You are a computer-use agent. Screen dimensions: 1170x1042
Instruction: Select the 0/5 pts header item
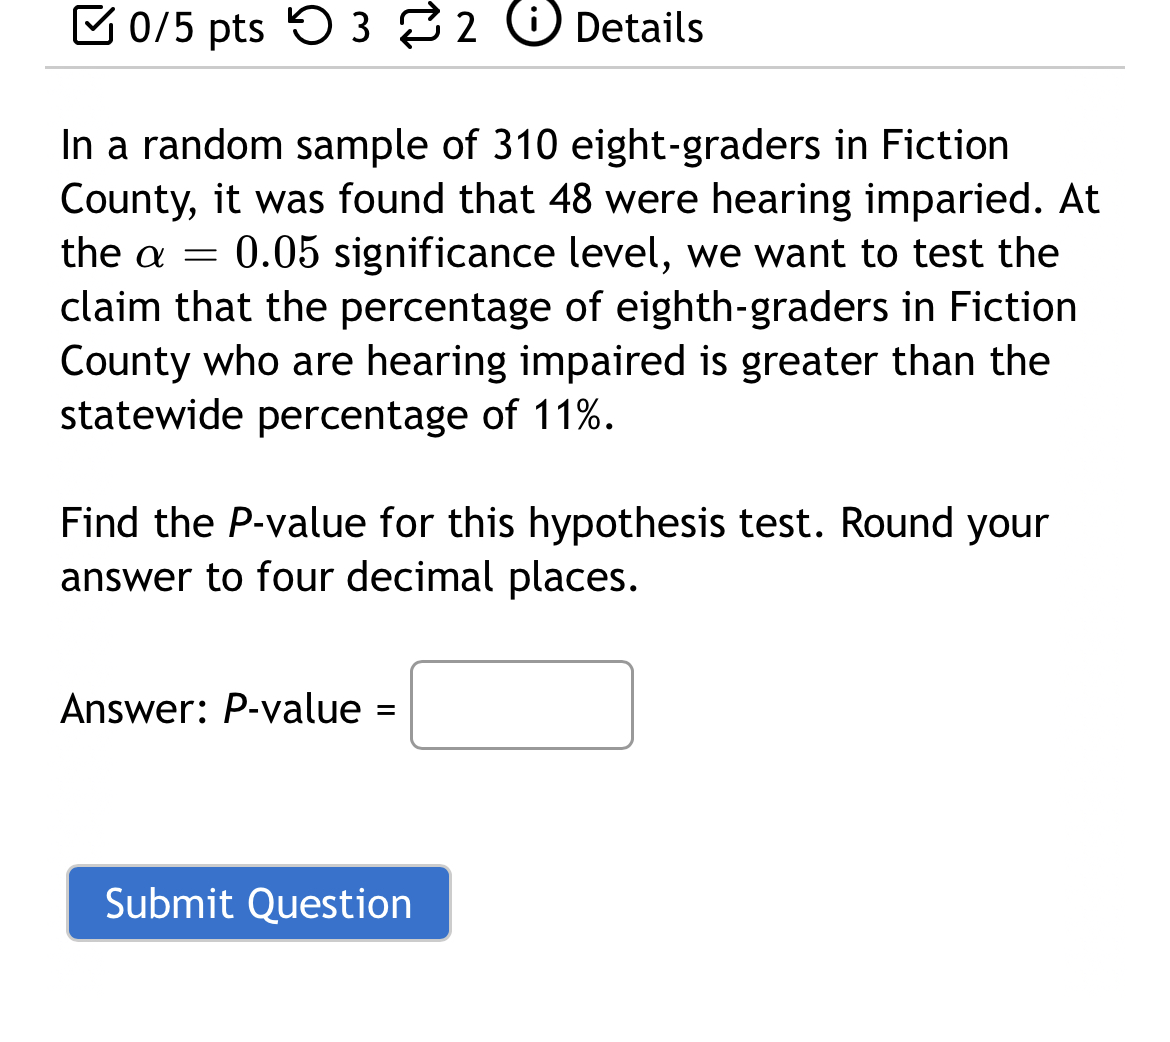click(x=195, y=27)
